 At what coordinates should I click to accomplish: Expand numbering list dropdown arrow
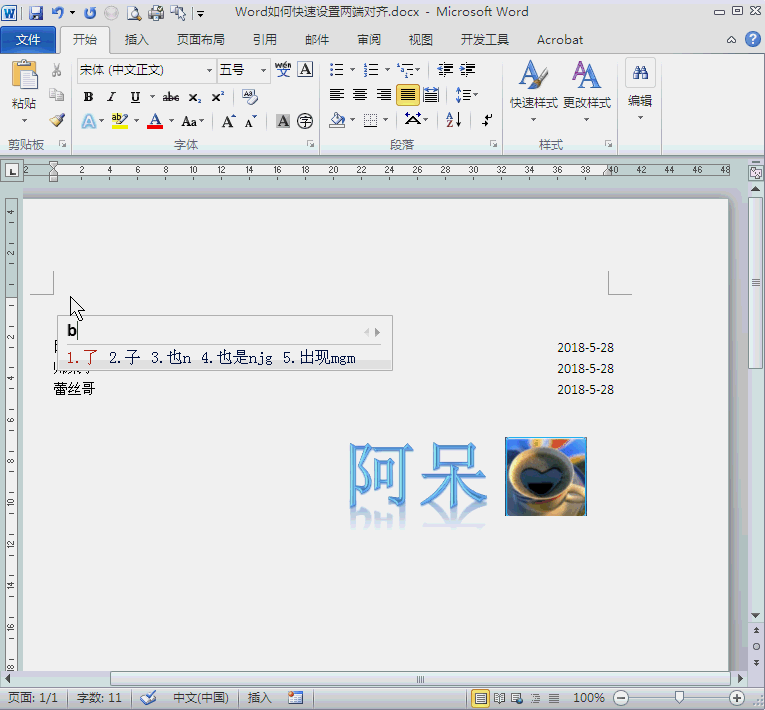tap(387, 69)
